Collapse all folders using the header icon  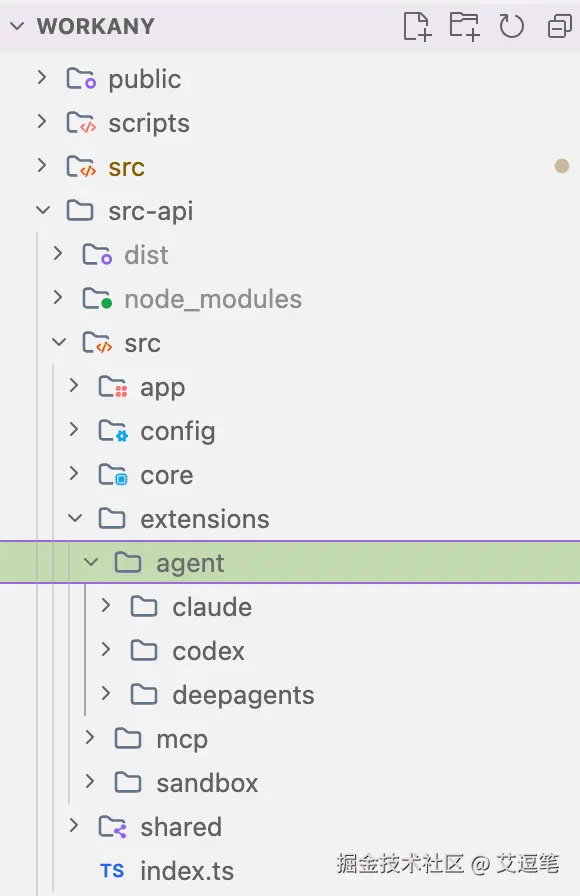[559, 26]
